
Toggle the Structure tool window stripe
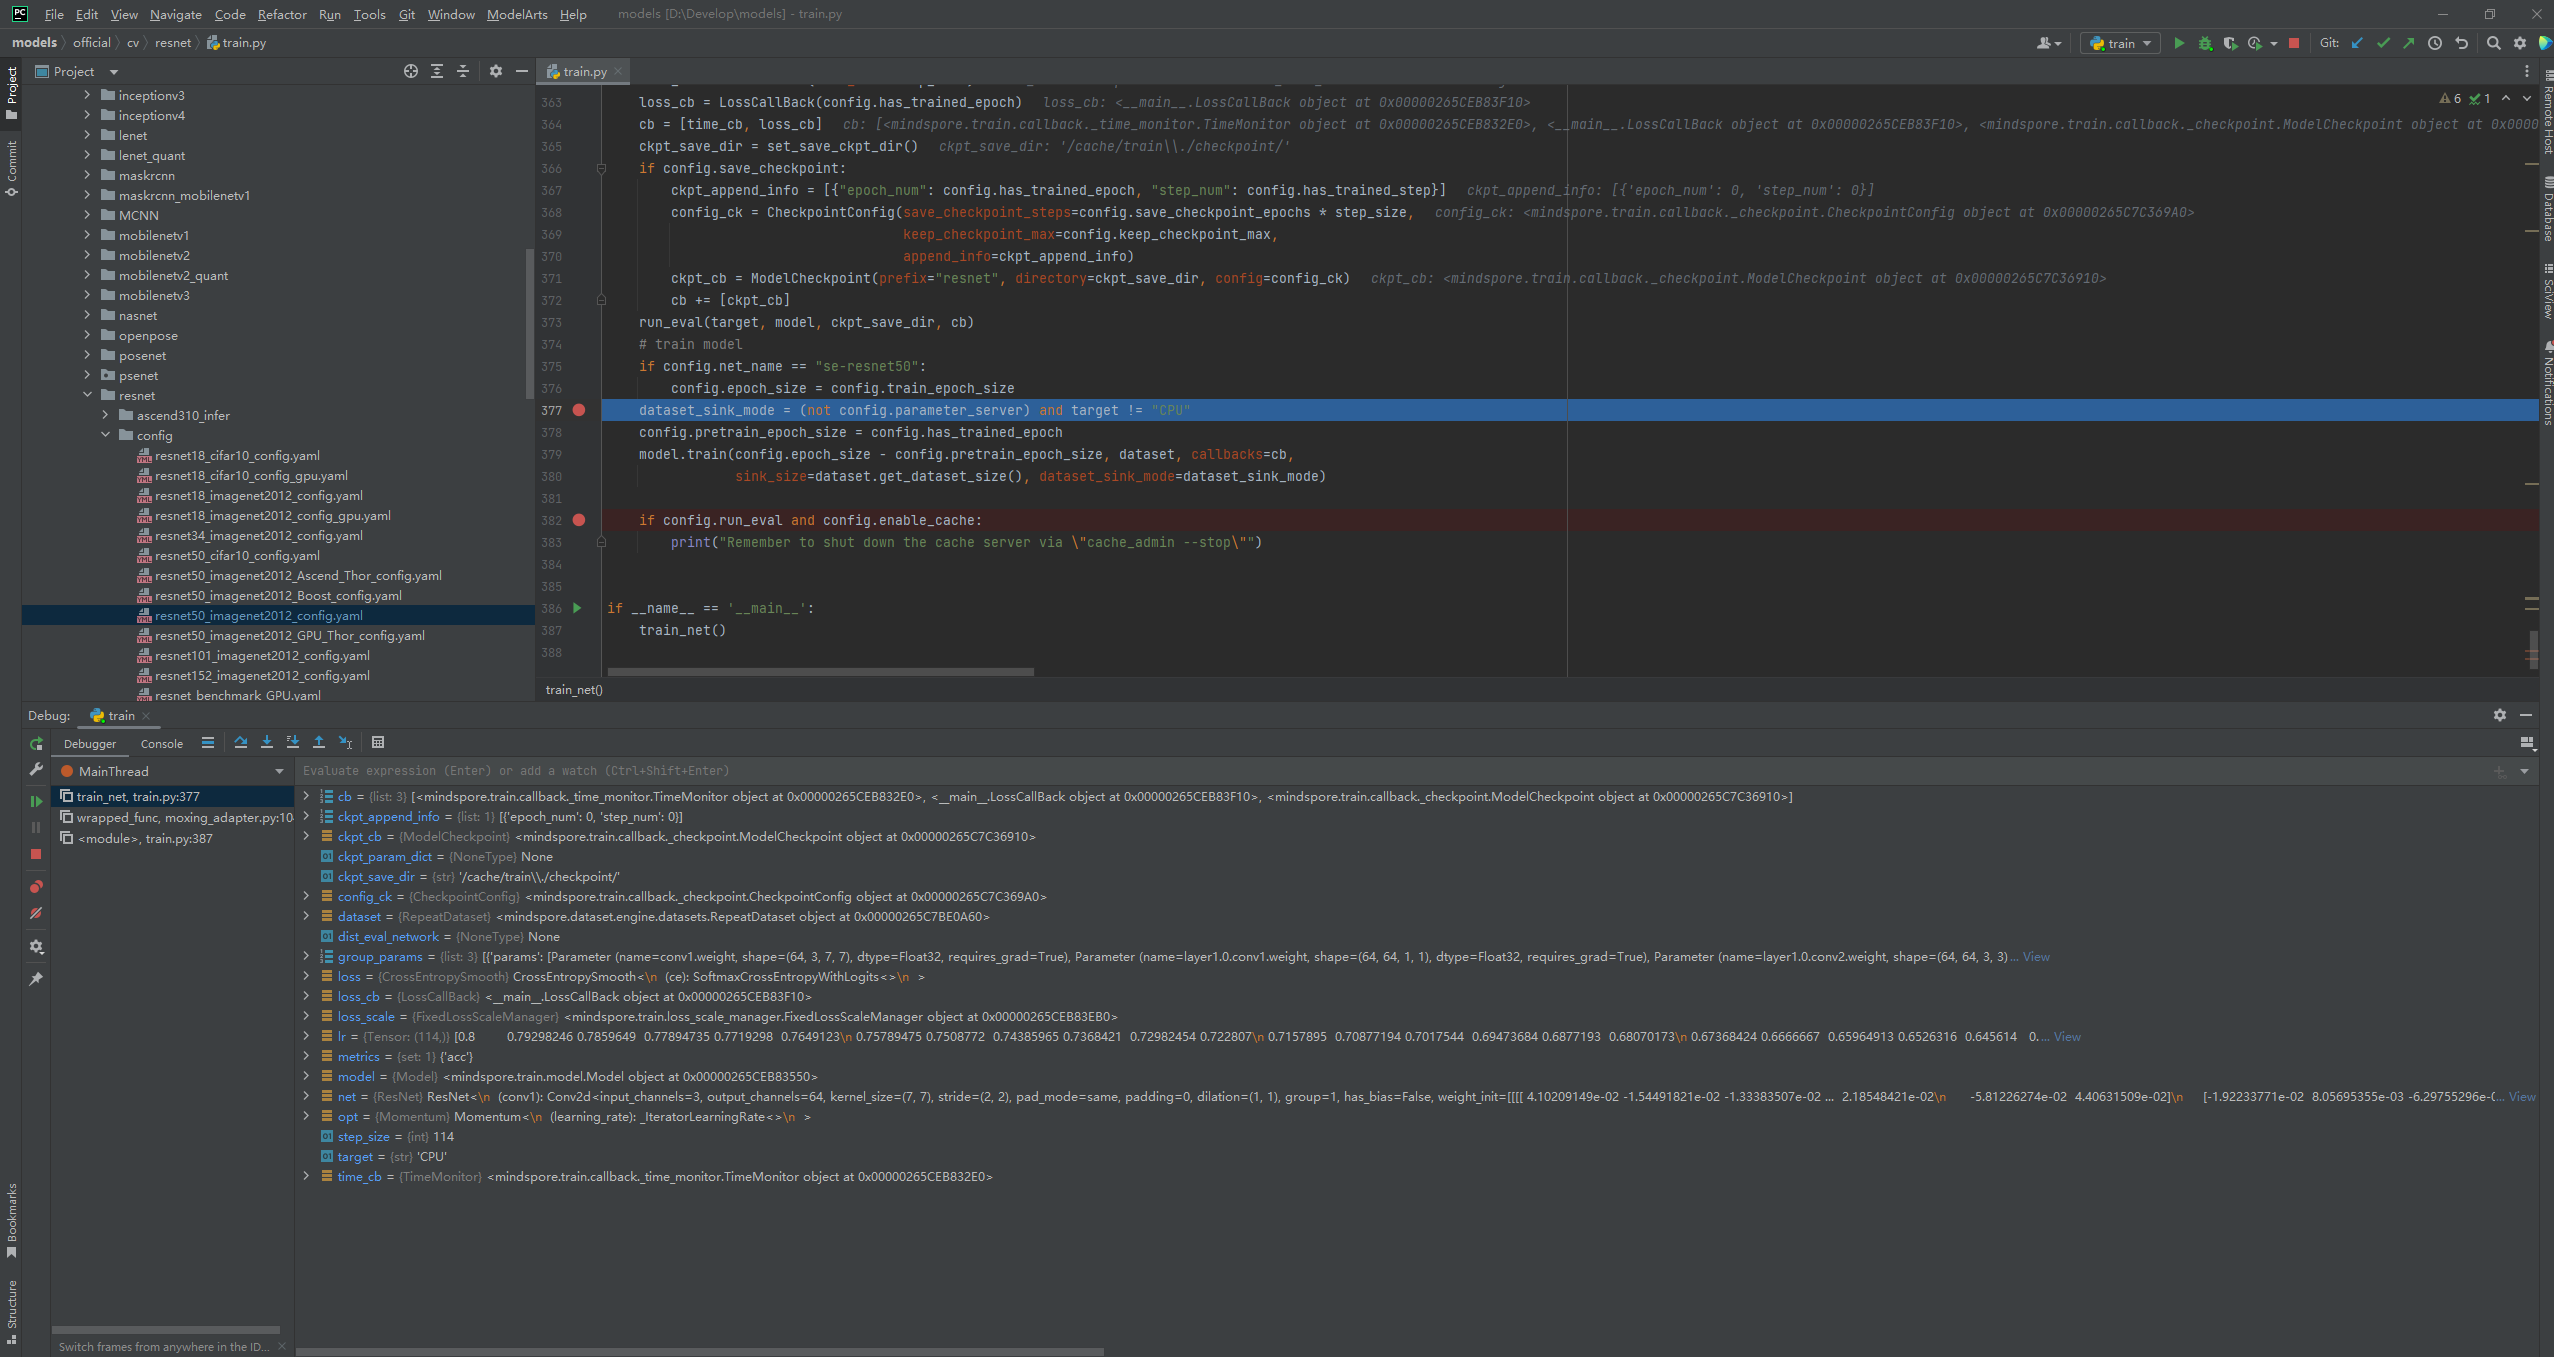[11, 1312]
